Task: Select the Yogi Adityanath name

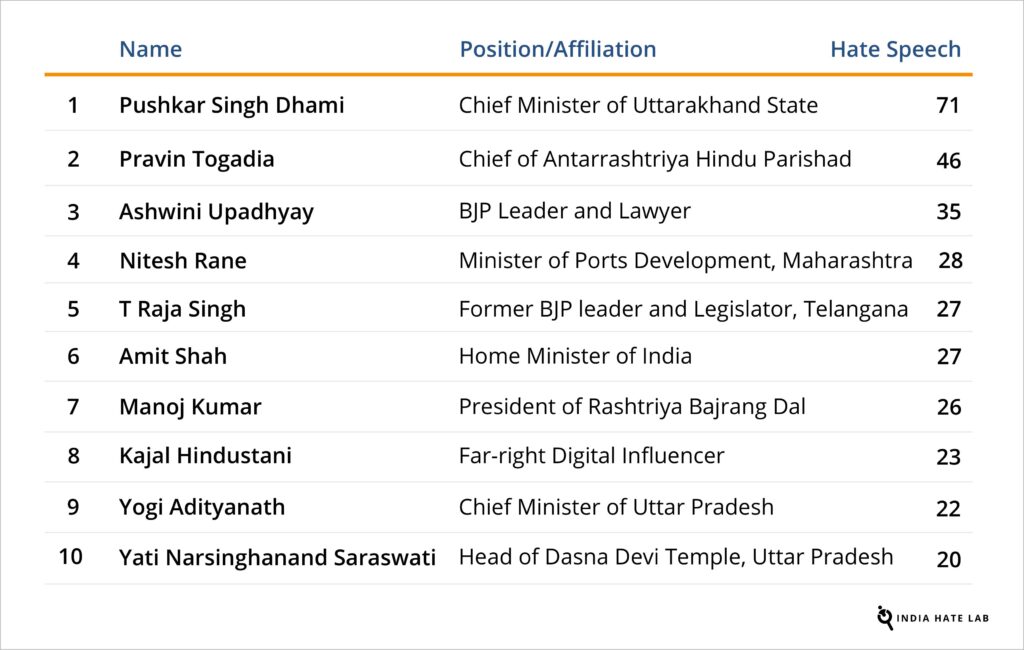Action: pos(202,507)
